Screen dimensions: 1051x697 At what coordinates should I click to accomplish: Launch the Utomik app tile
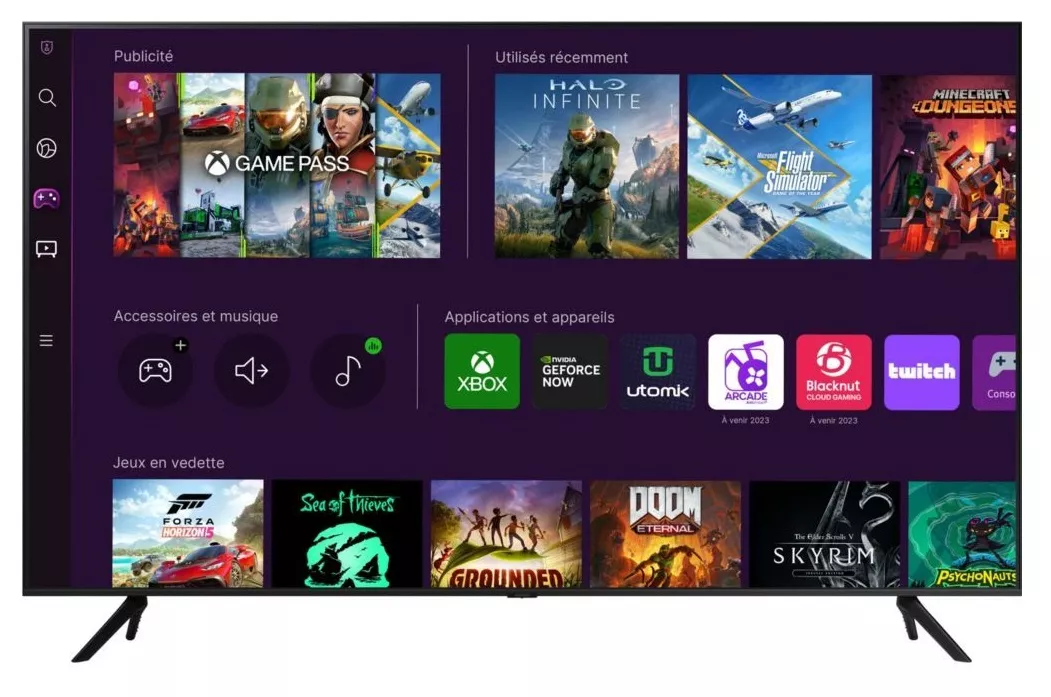tap(658, 372)
